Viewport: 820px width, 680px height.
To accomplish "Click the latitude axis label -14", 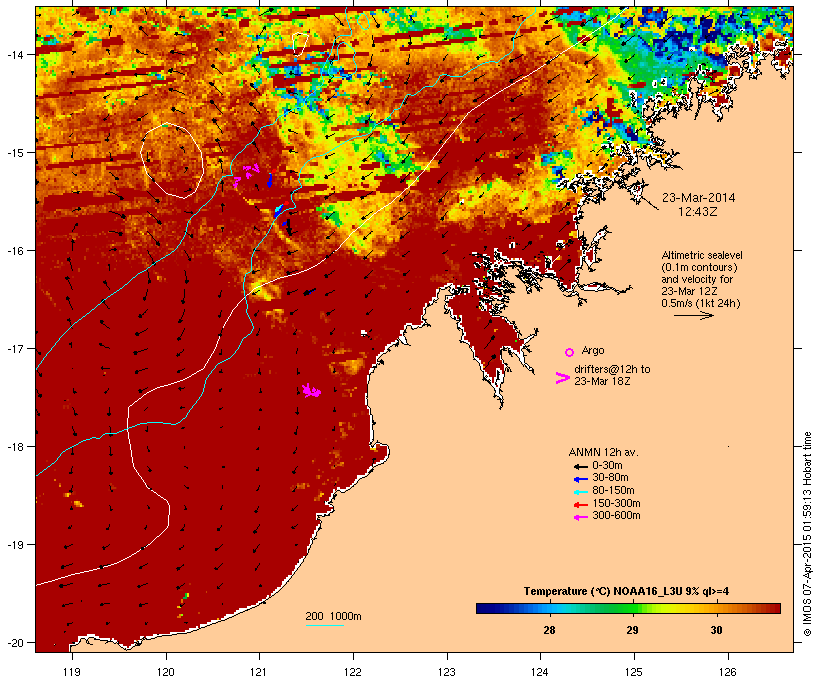I will click(15, 54).
